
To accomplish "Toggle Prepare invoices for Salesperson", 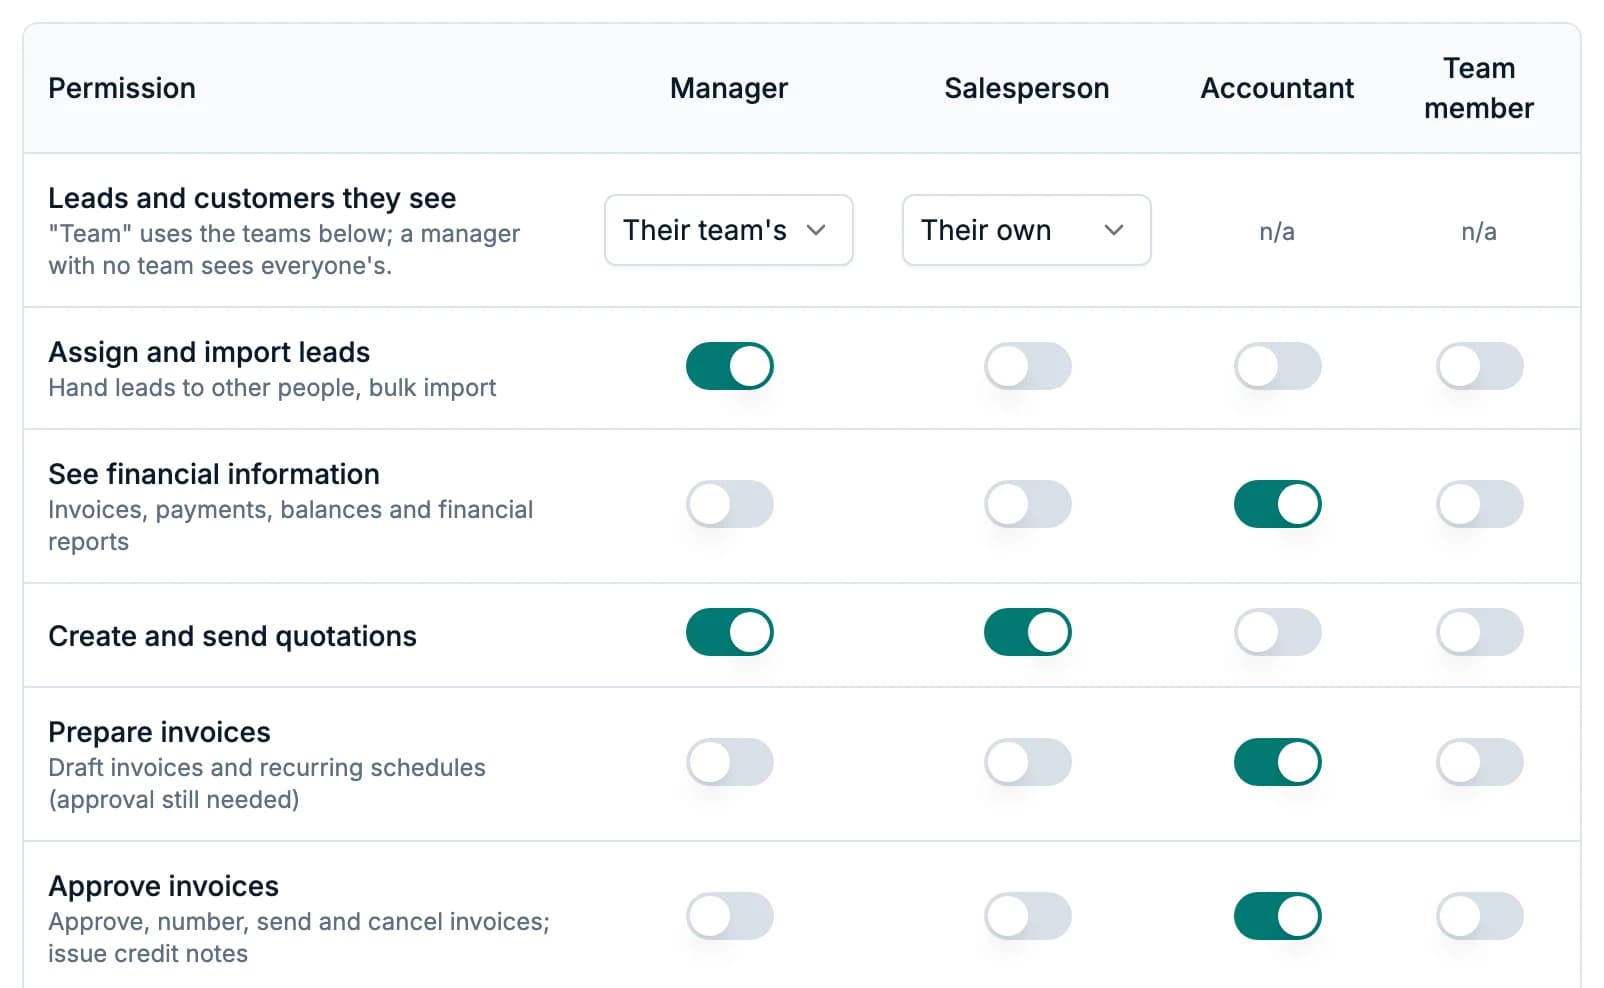I will pos(1028,762).
